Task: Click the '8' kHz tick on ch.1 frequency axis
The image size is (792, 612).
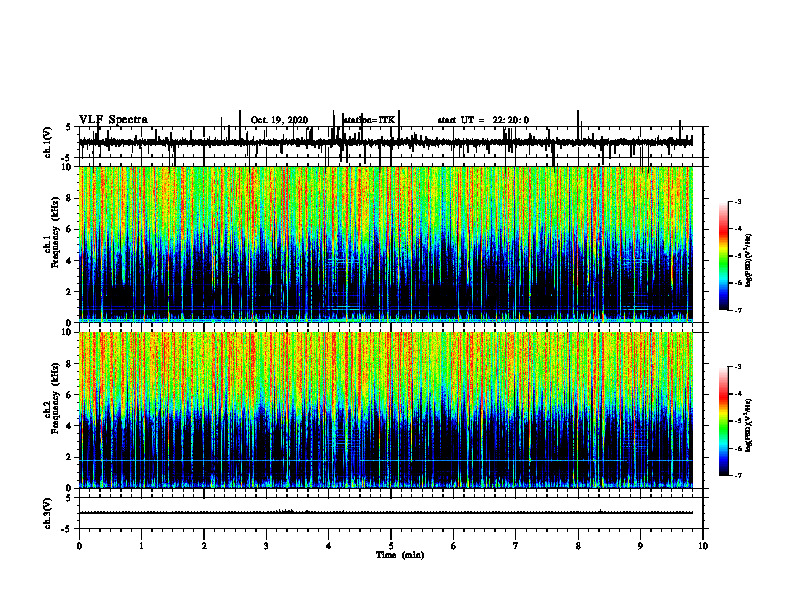Action: coord(70,198)
